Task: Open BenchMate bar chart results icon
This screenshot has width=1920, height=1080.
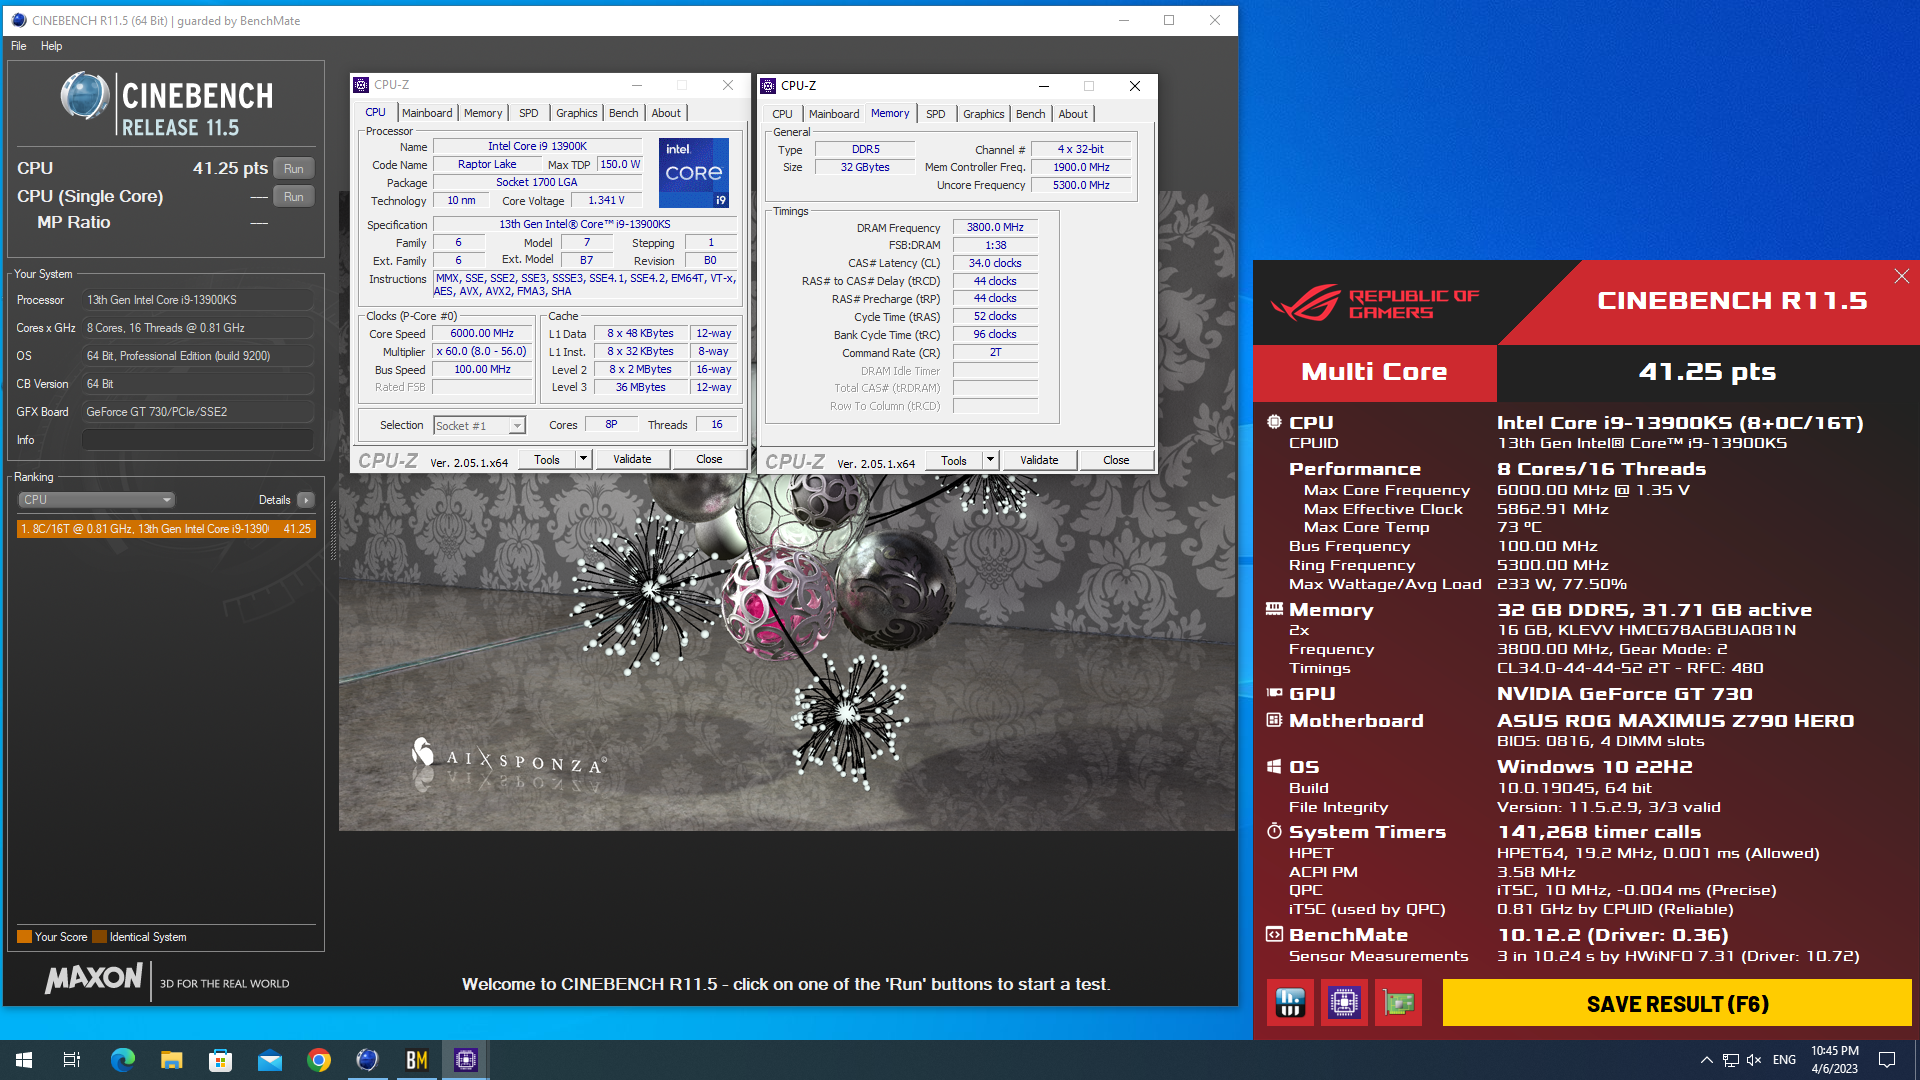Action: coord(1290,1003)
